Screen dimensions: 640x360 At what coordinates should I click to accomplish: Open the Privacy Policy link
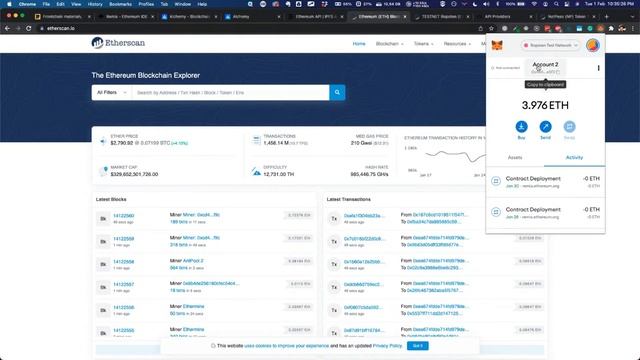coord(387,346)
